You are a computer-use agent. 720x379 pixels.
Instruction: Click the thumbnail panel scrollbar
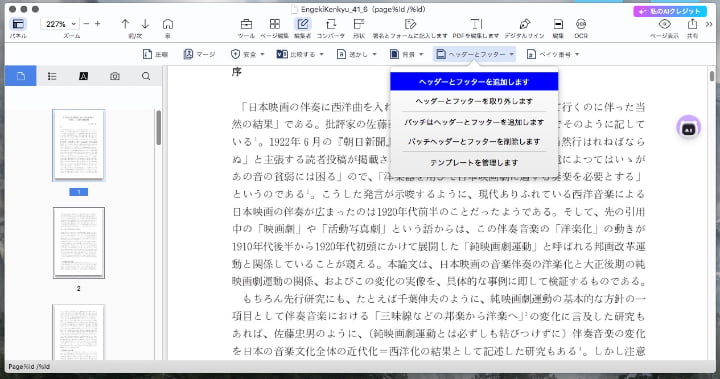(159, 128)
